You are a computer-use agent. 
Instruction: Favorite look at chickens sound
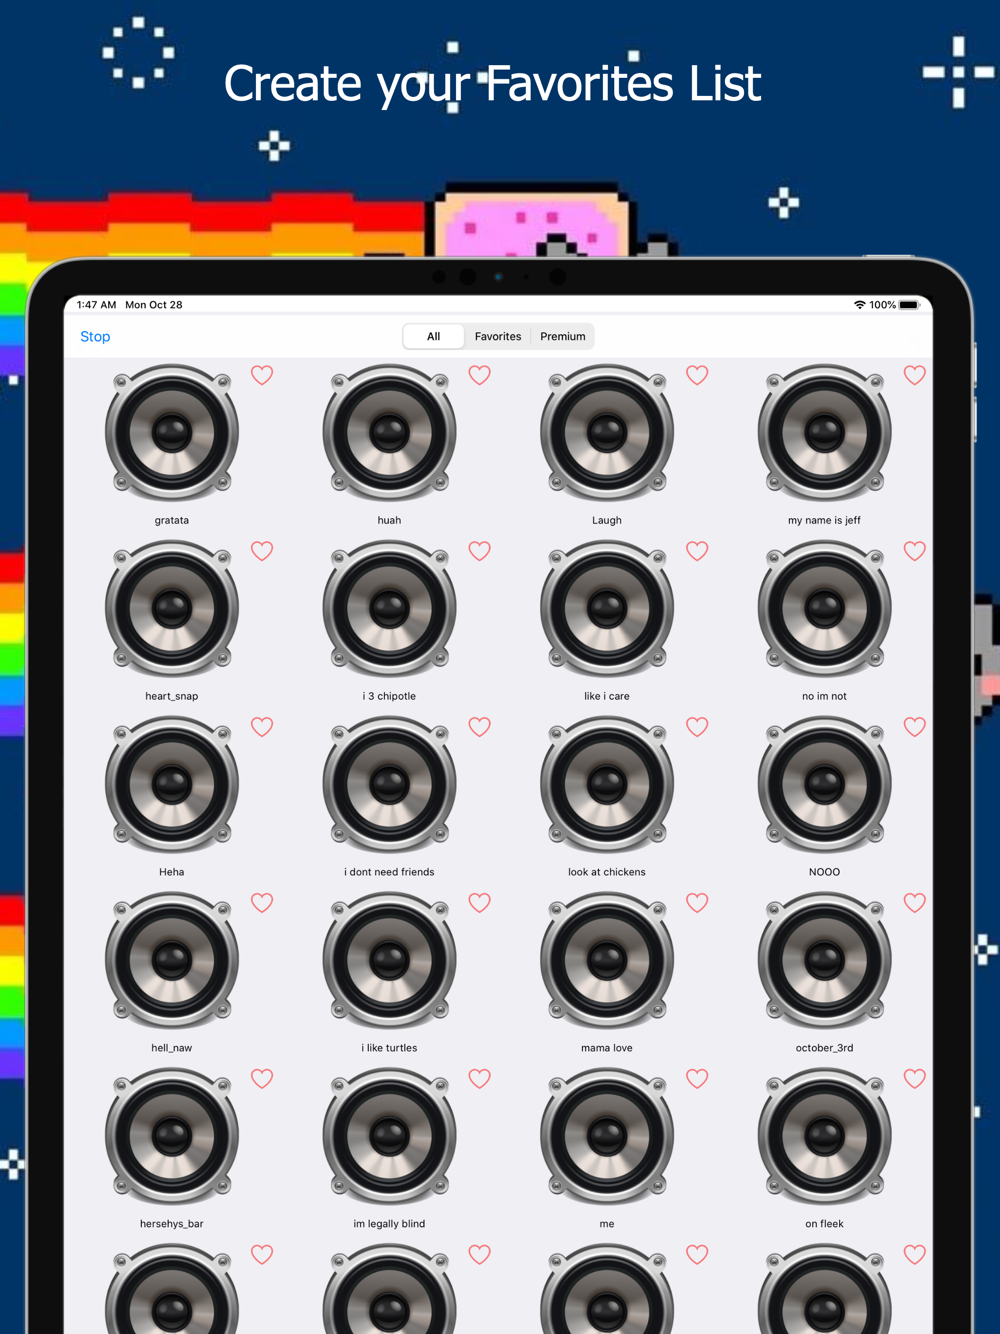click(x=697, y=727)
